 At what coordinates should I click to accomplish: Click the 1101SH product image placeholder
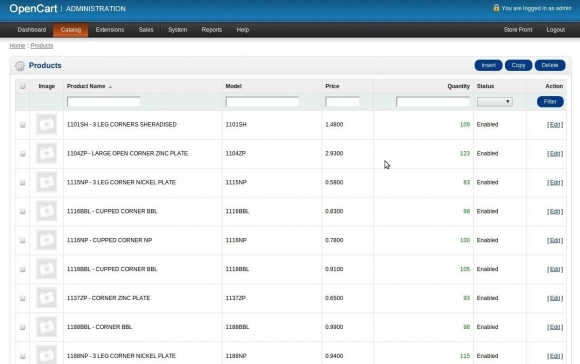pos(47,124)
